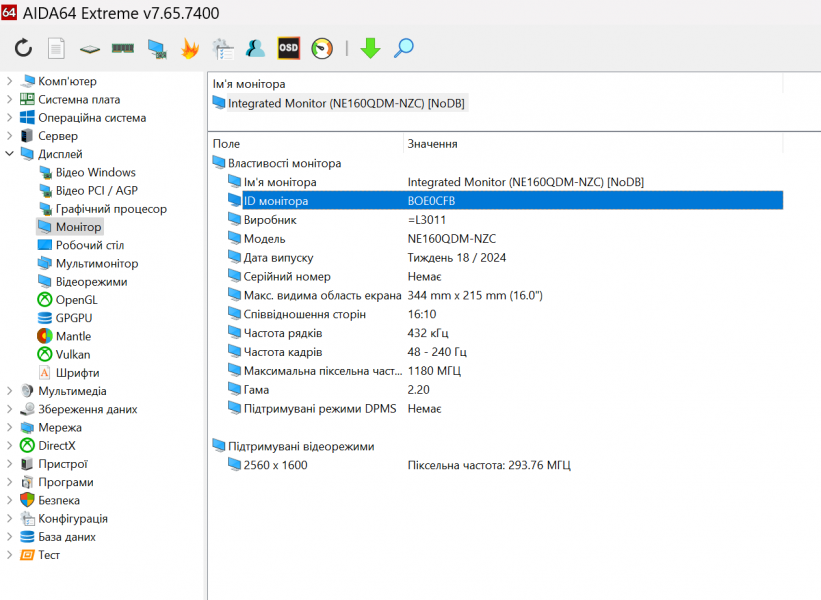Select Монітор tree item

point(79,227)
